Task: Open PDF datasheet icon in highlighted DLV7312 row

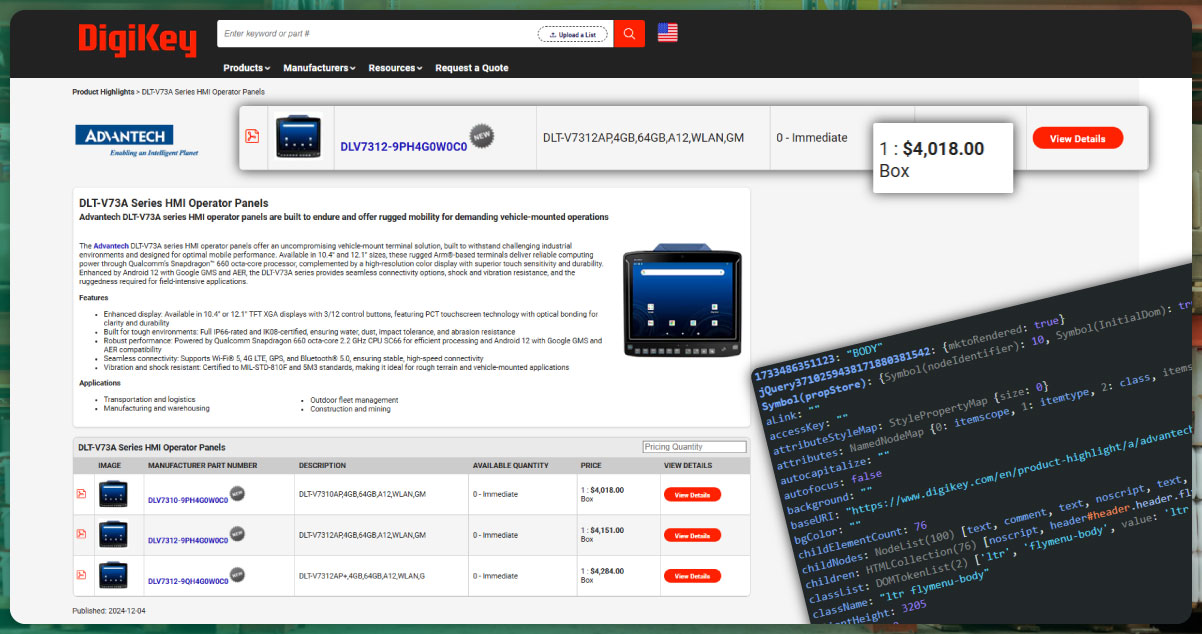Action: 252,137
